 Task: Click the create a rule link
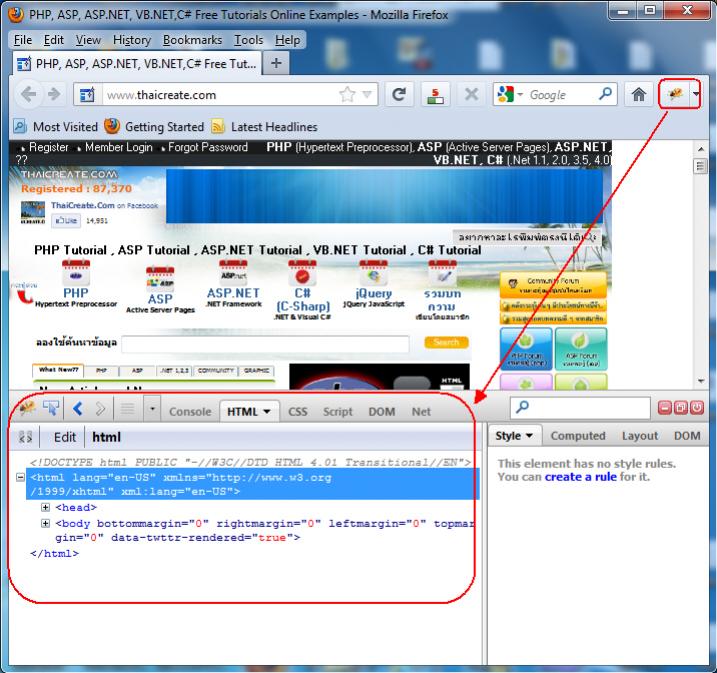tap(581, 477)
